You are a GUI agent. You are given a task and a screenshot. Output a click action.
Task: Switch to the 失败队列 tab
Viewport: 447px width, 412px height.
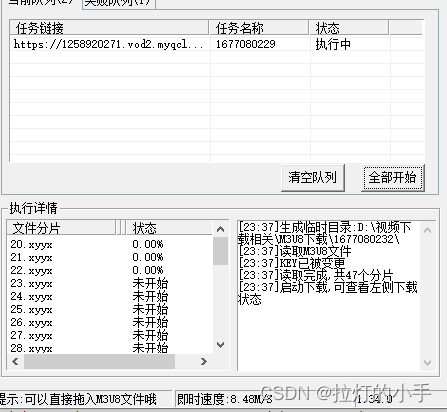pyautogui.click(x=119, y=3)
